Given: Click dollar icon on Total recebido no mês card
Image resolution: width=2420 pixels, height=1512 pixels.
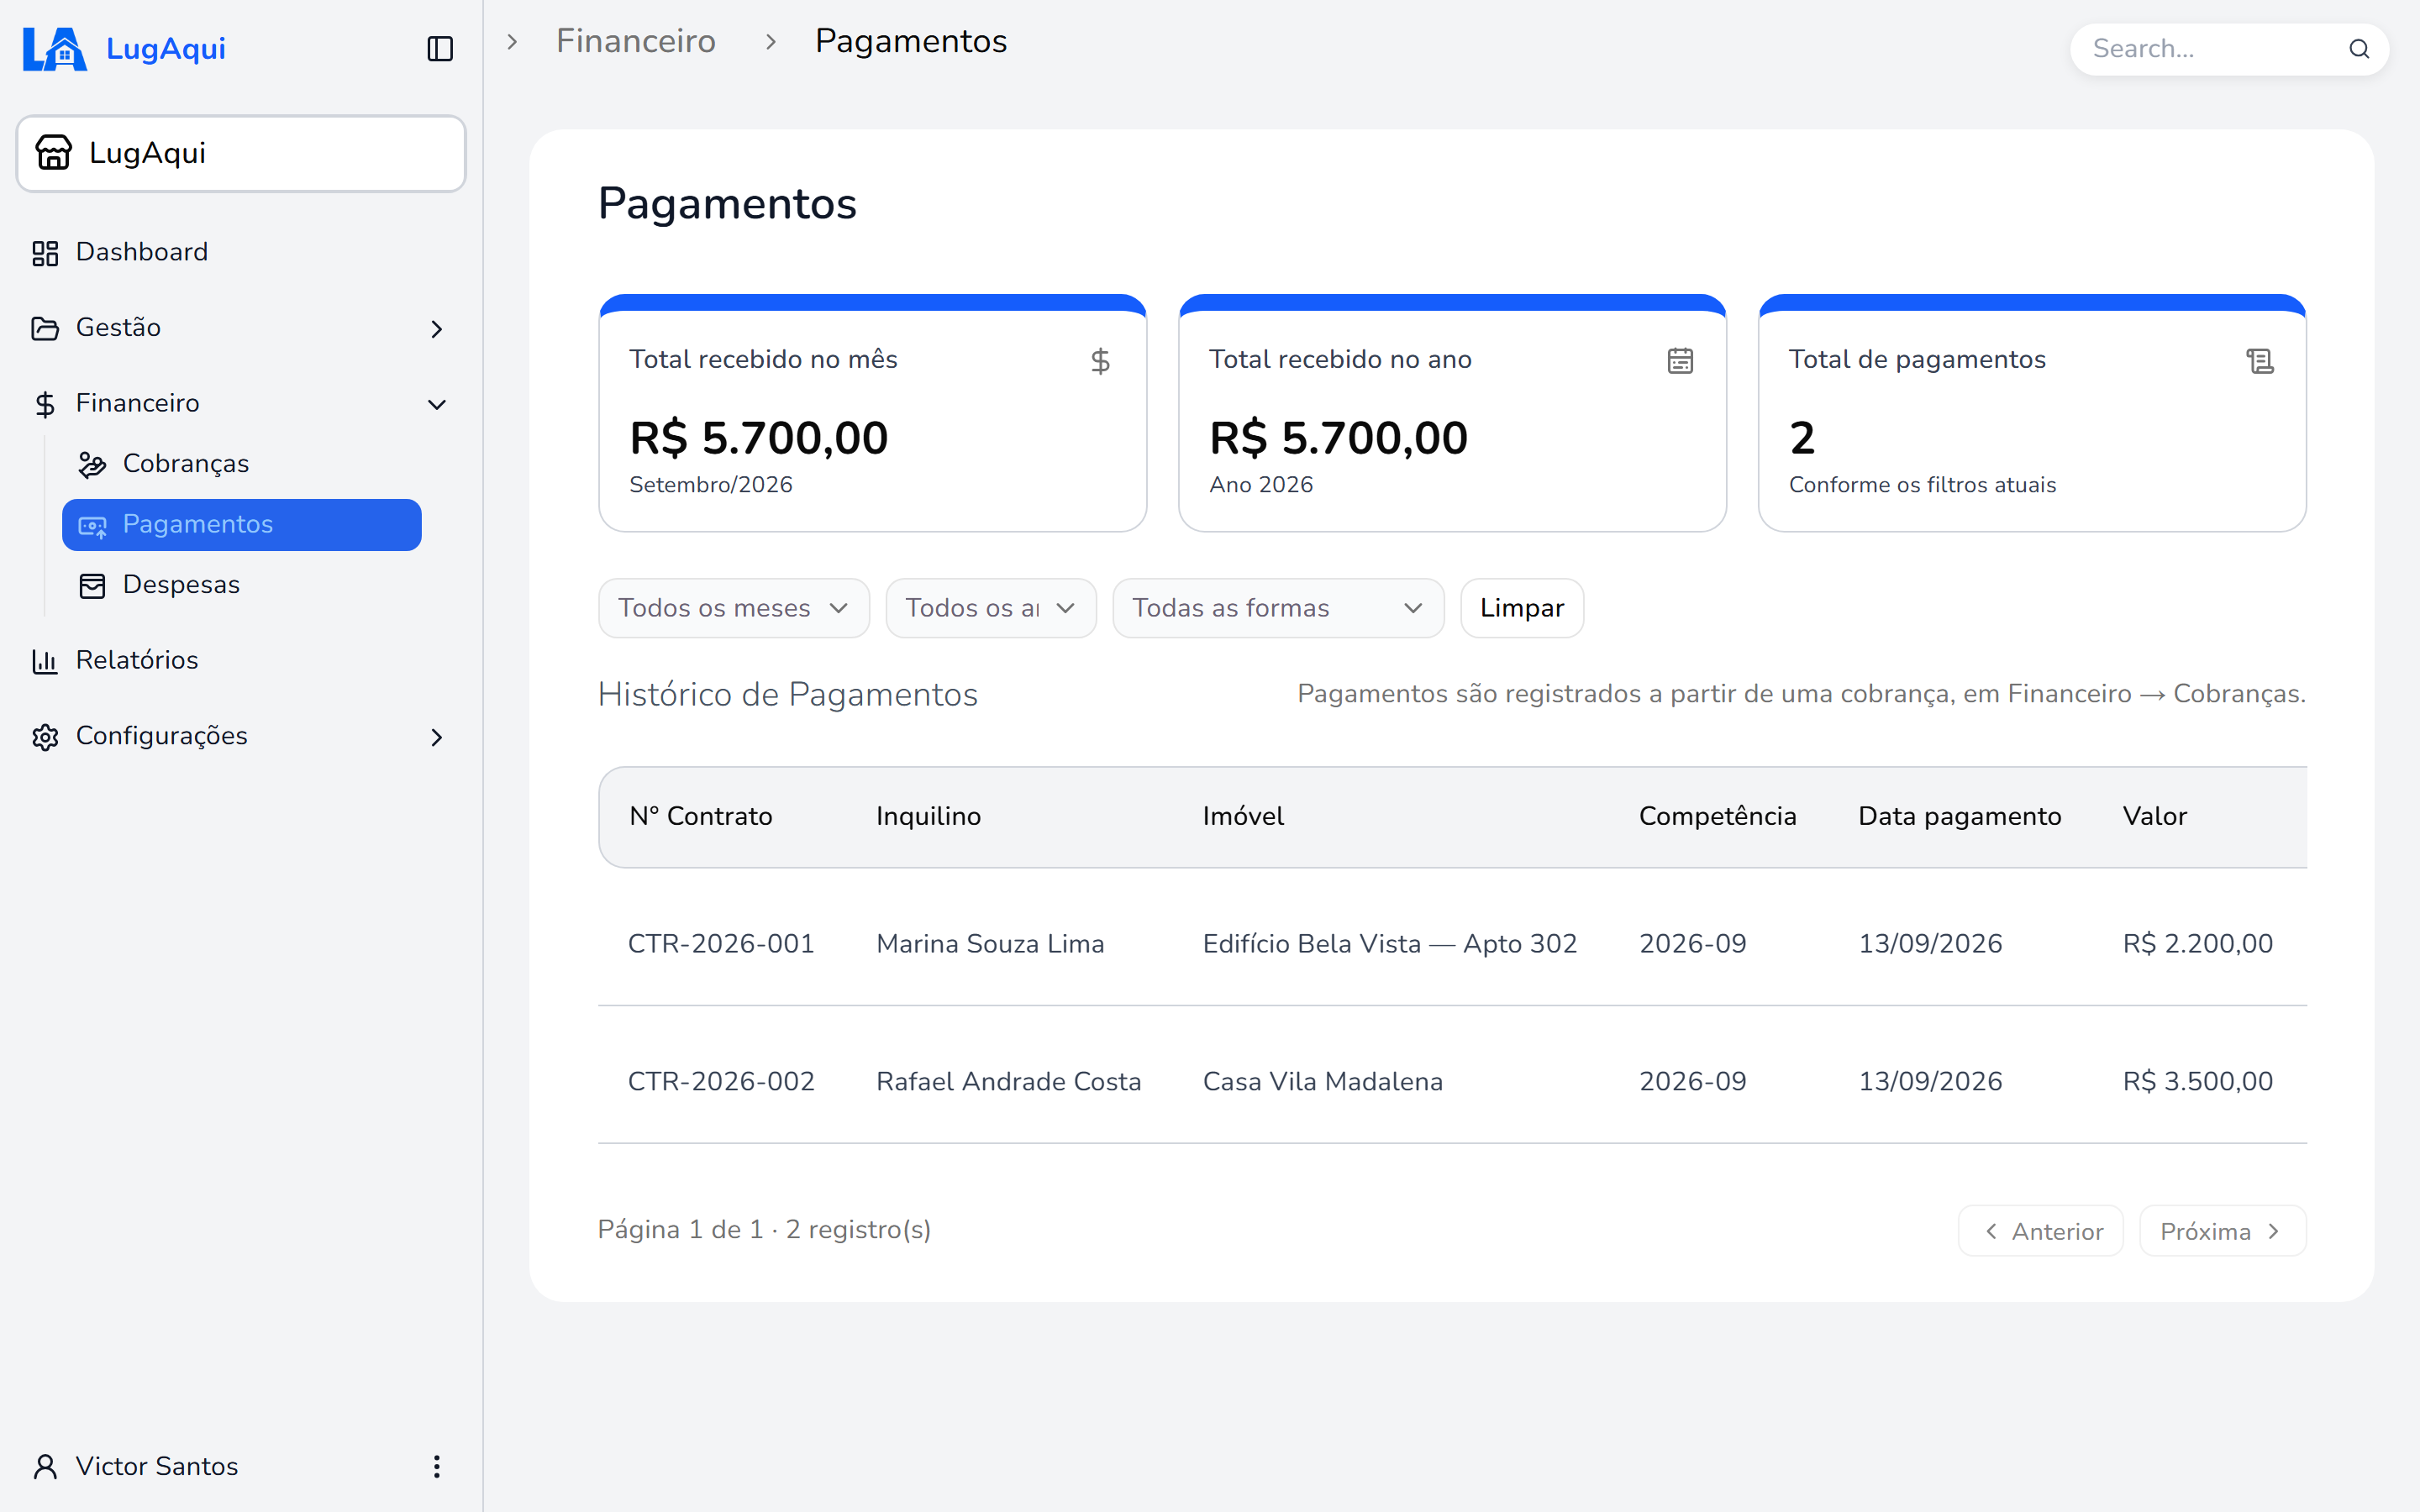Looking at the screenshot, I should [1100, 361].
